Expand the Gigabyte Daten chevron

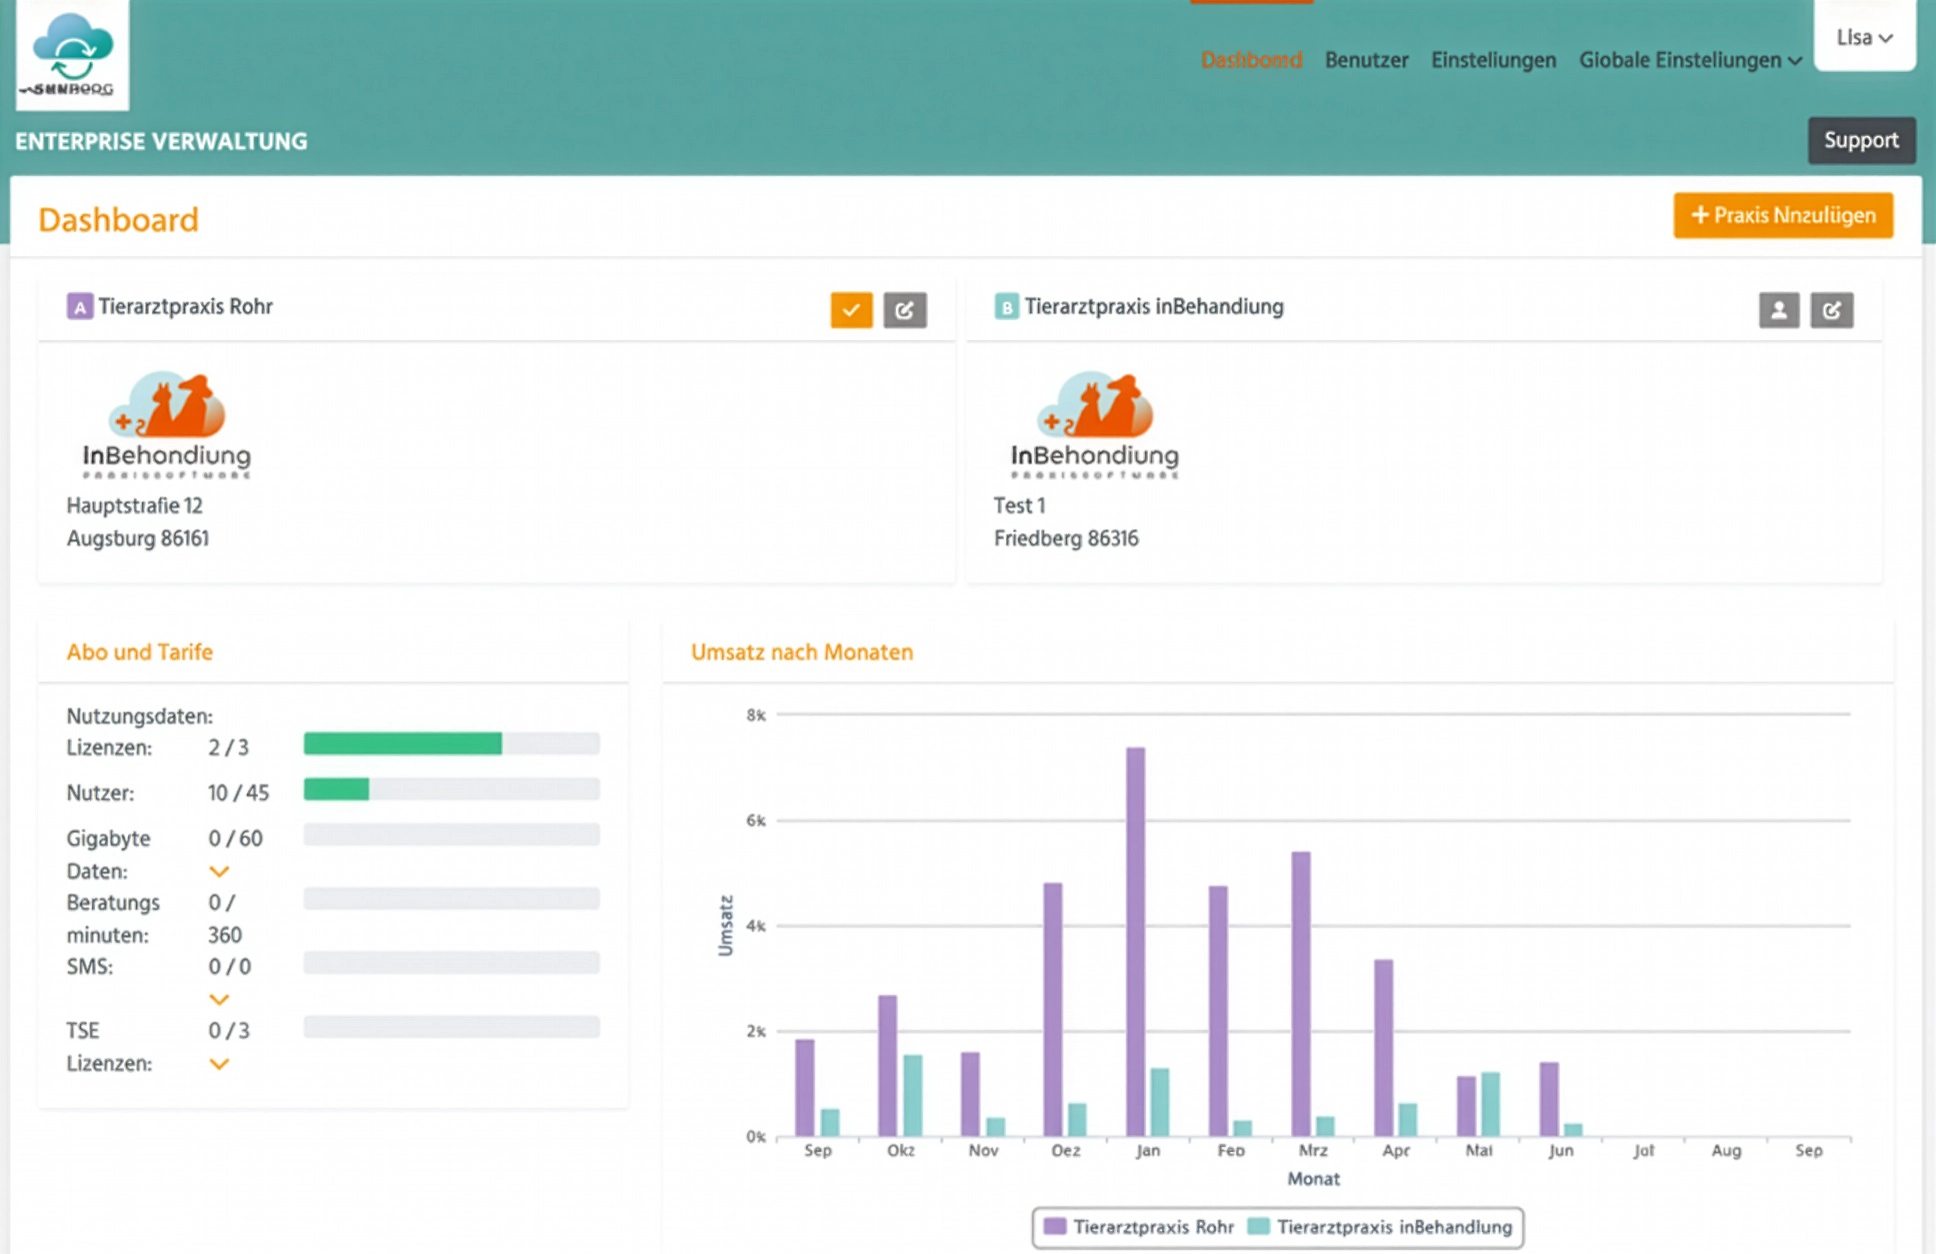pyautogui.click(x=219, y=871)
